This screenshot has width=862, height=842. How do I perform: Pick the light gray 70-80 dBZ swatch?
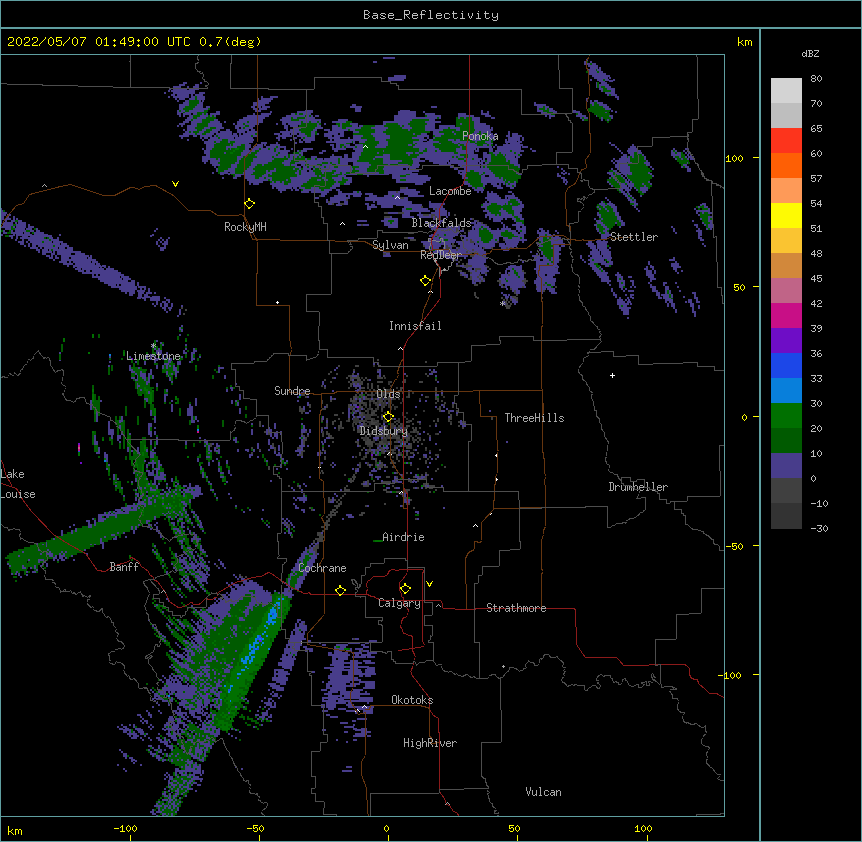pyautogui.click(x=786, y=91)
